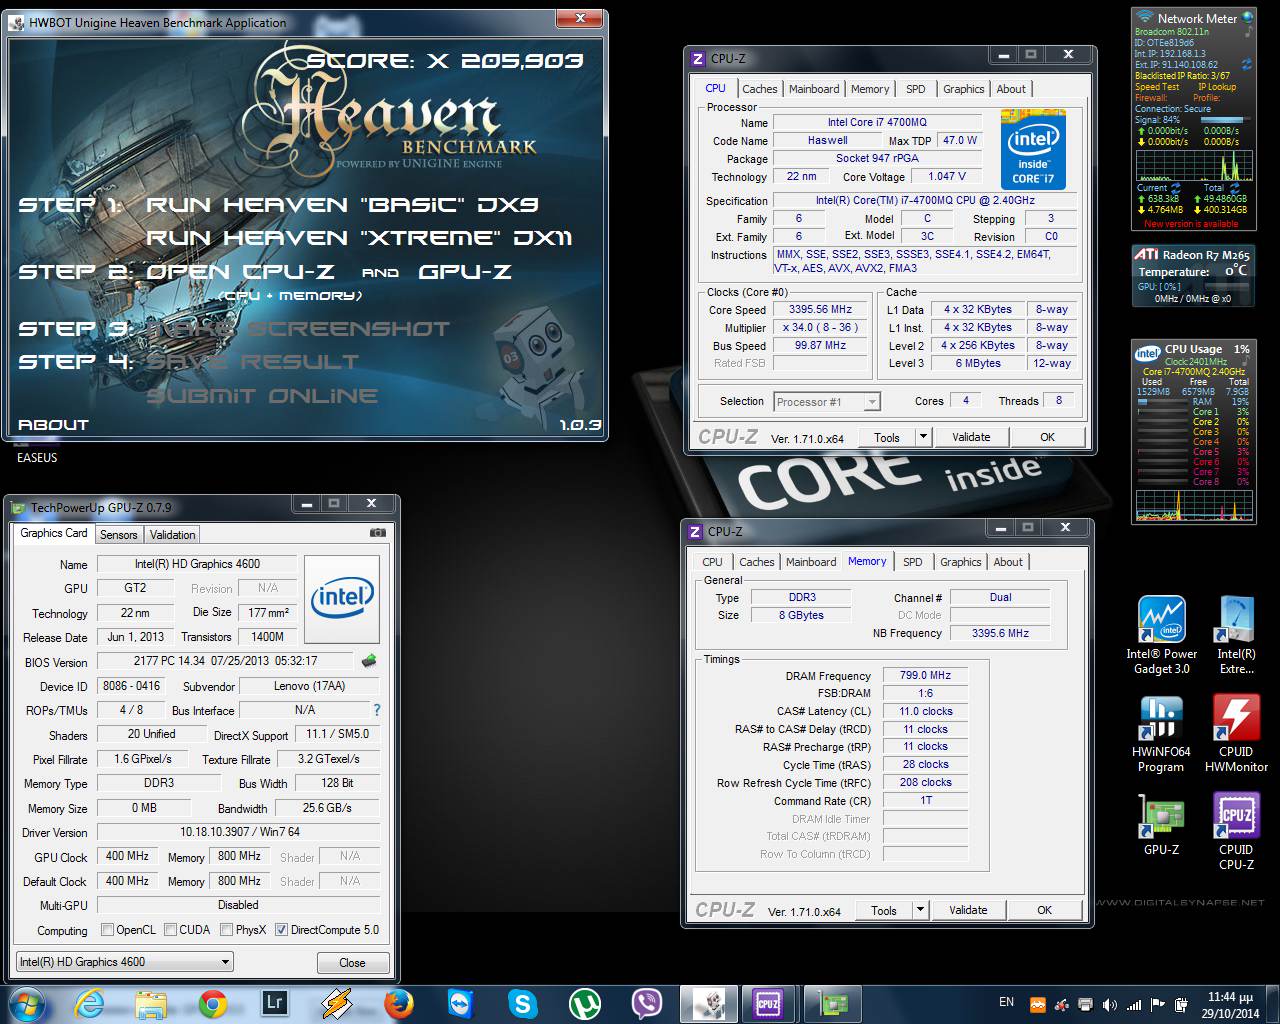The image size is (1280, 1024).
Task: Switch to GPU-Z taskbar button
Action: coord(830,1003)
